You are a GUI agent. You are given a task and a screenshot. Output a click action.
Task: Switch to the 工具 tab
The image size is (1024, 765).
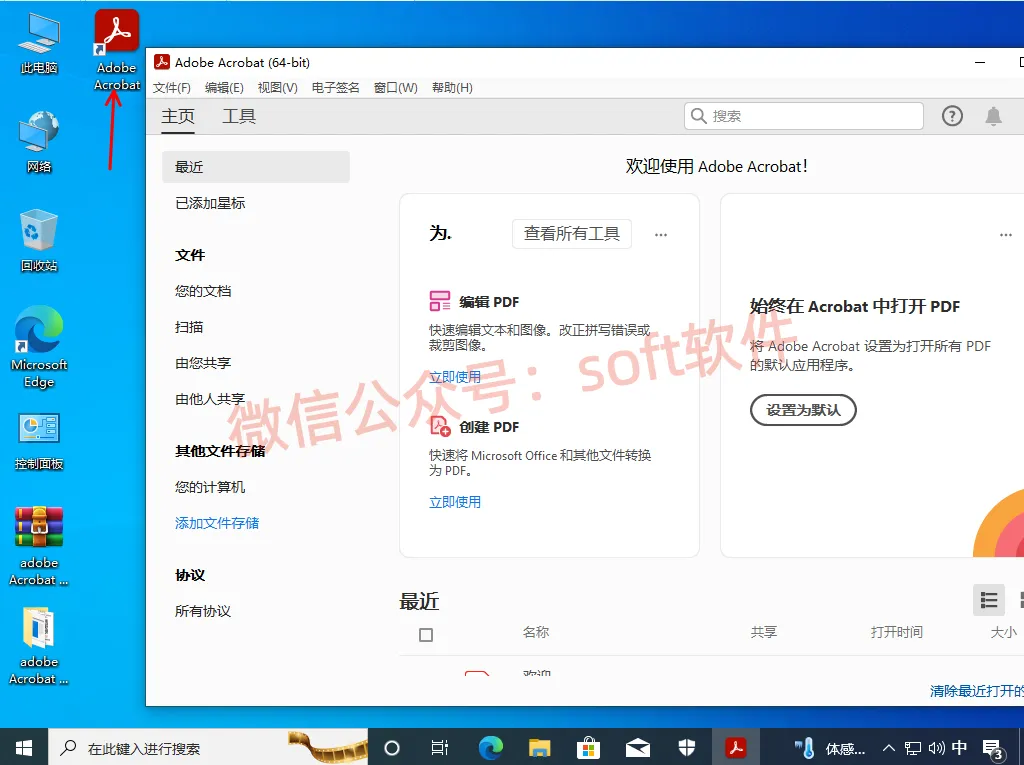point(238,116)
